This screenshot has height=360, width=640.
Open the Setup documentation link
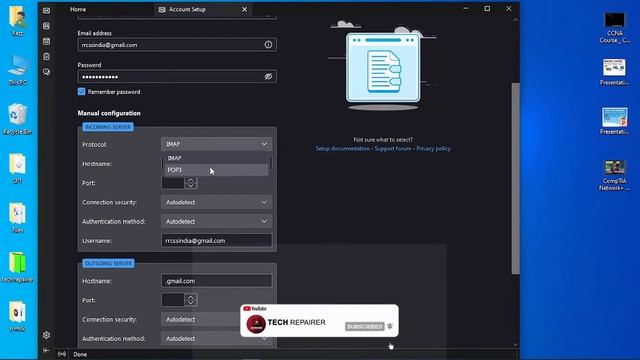[342, 149]
